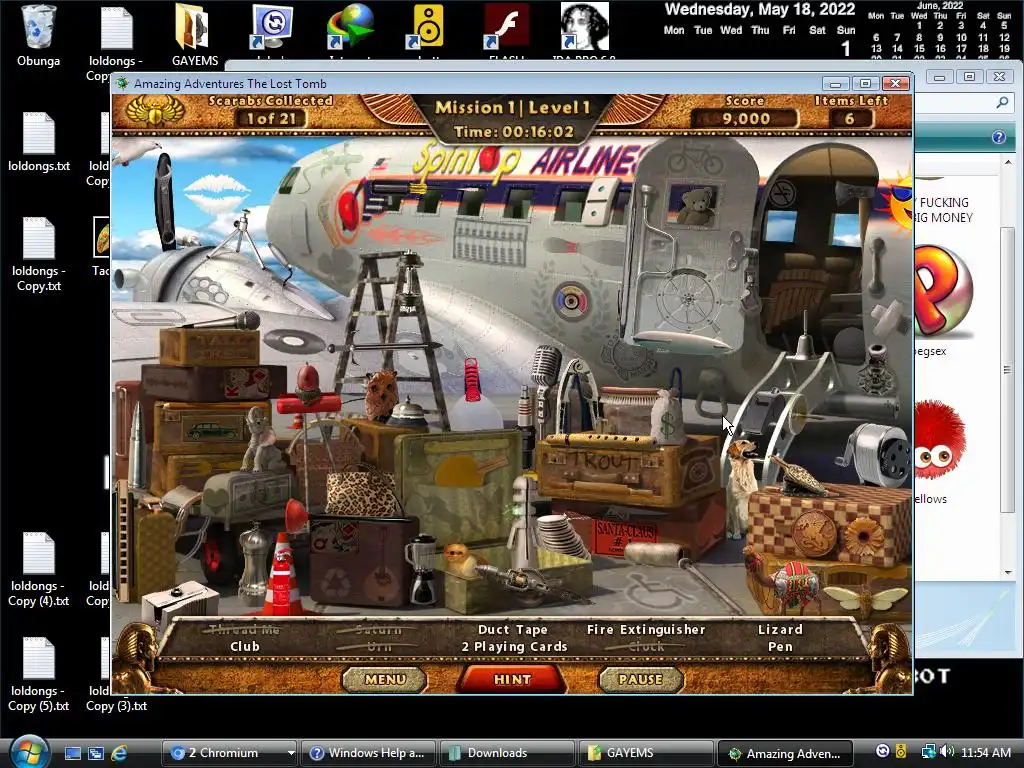Click the volume icon in system tray

tap(948, 752)
